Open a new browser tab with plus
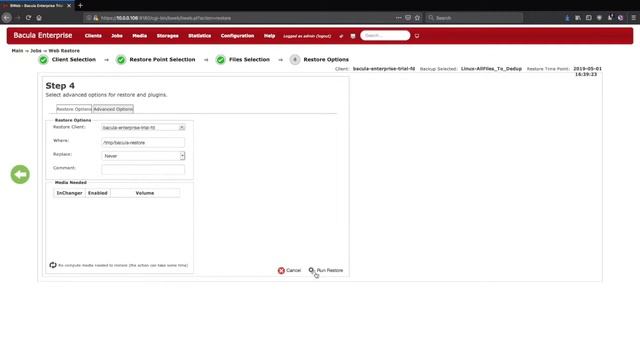 (80, 6)
